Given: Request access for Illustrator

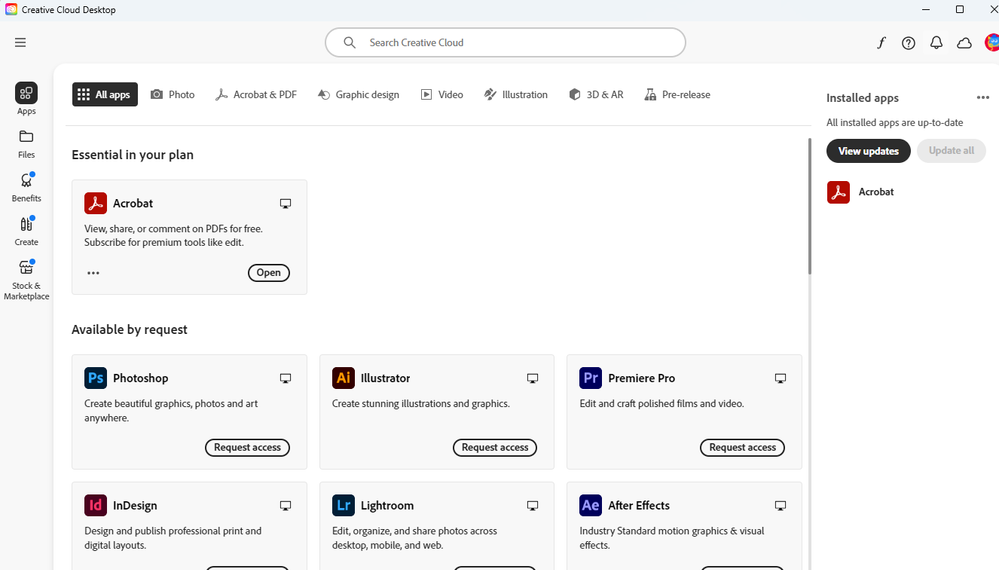Looking at the screenshot, I should click(495, 447).
